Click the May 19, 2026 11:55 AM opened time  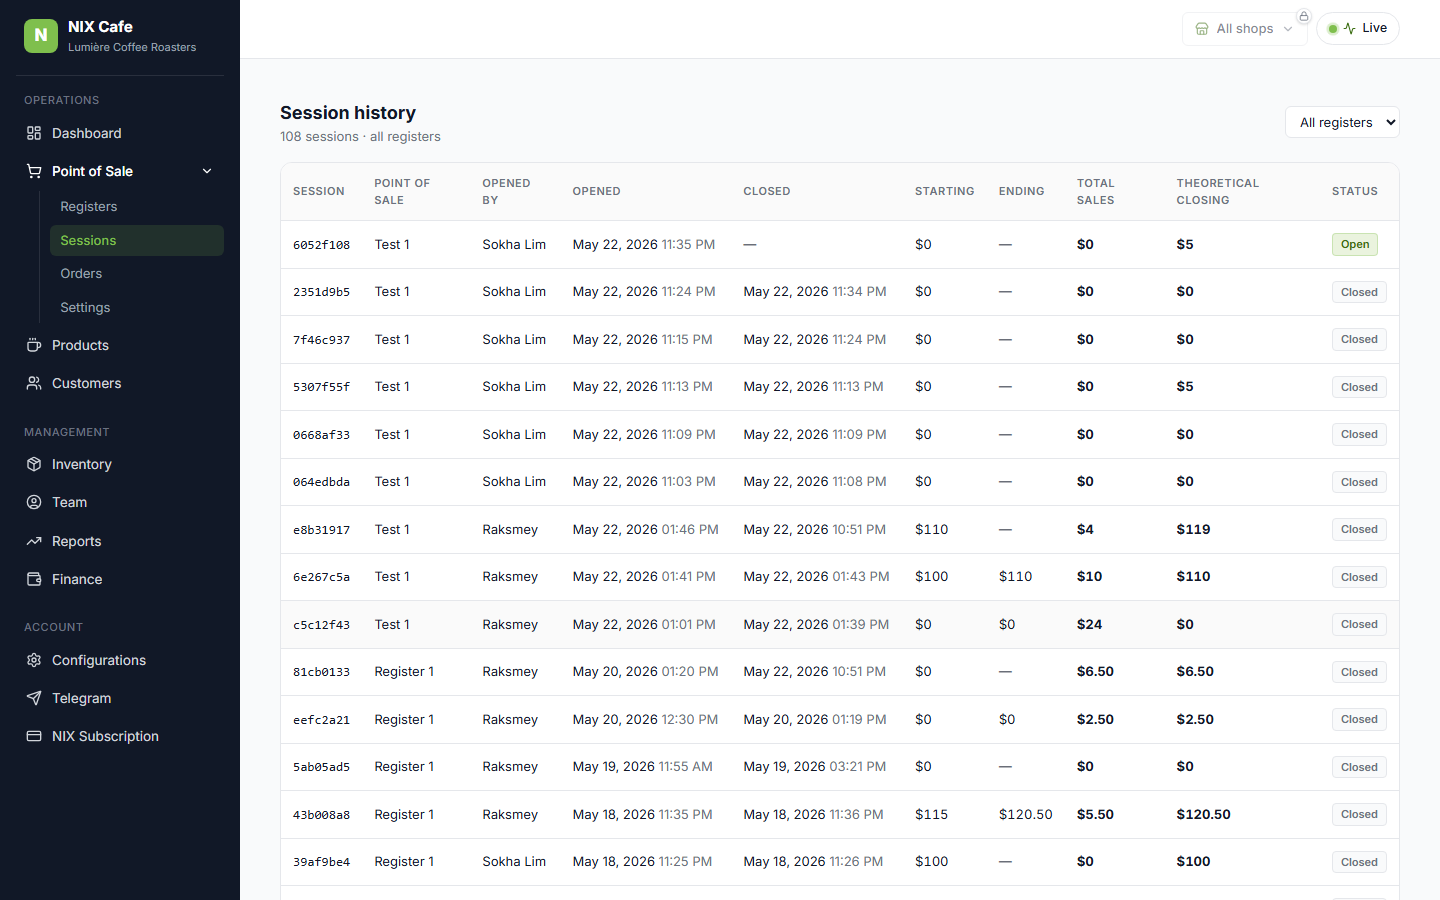click(x=642, y=767)
